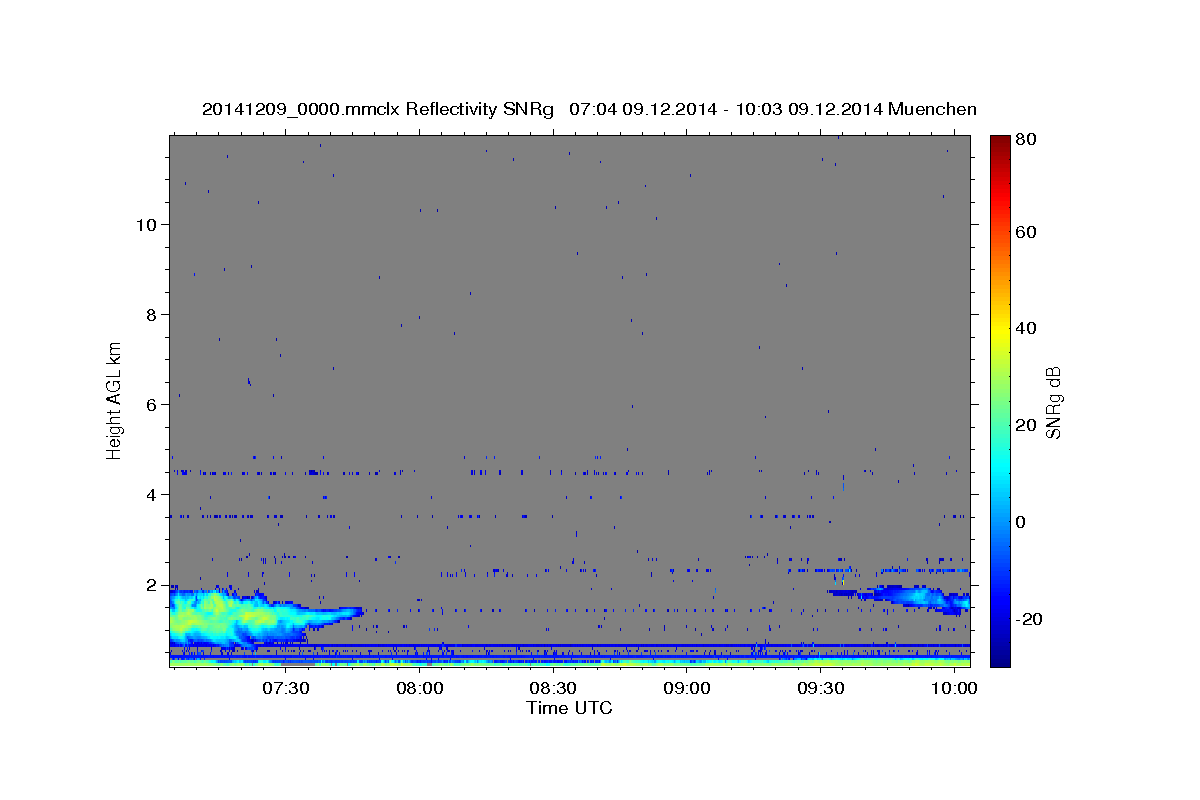Click the height tick label 2

(152, 584)
